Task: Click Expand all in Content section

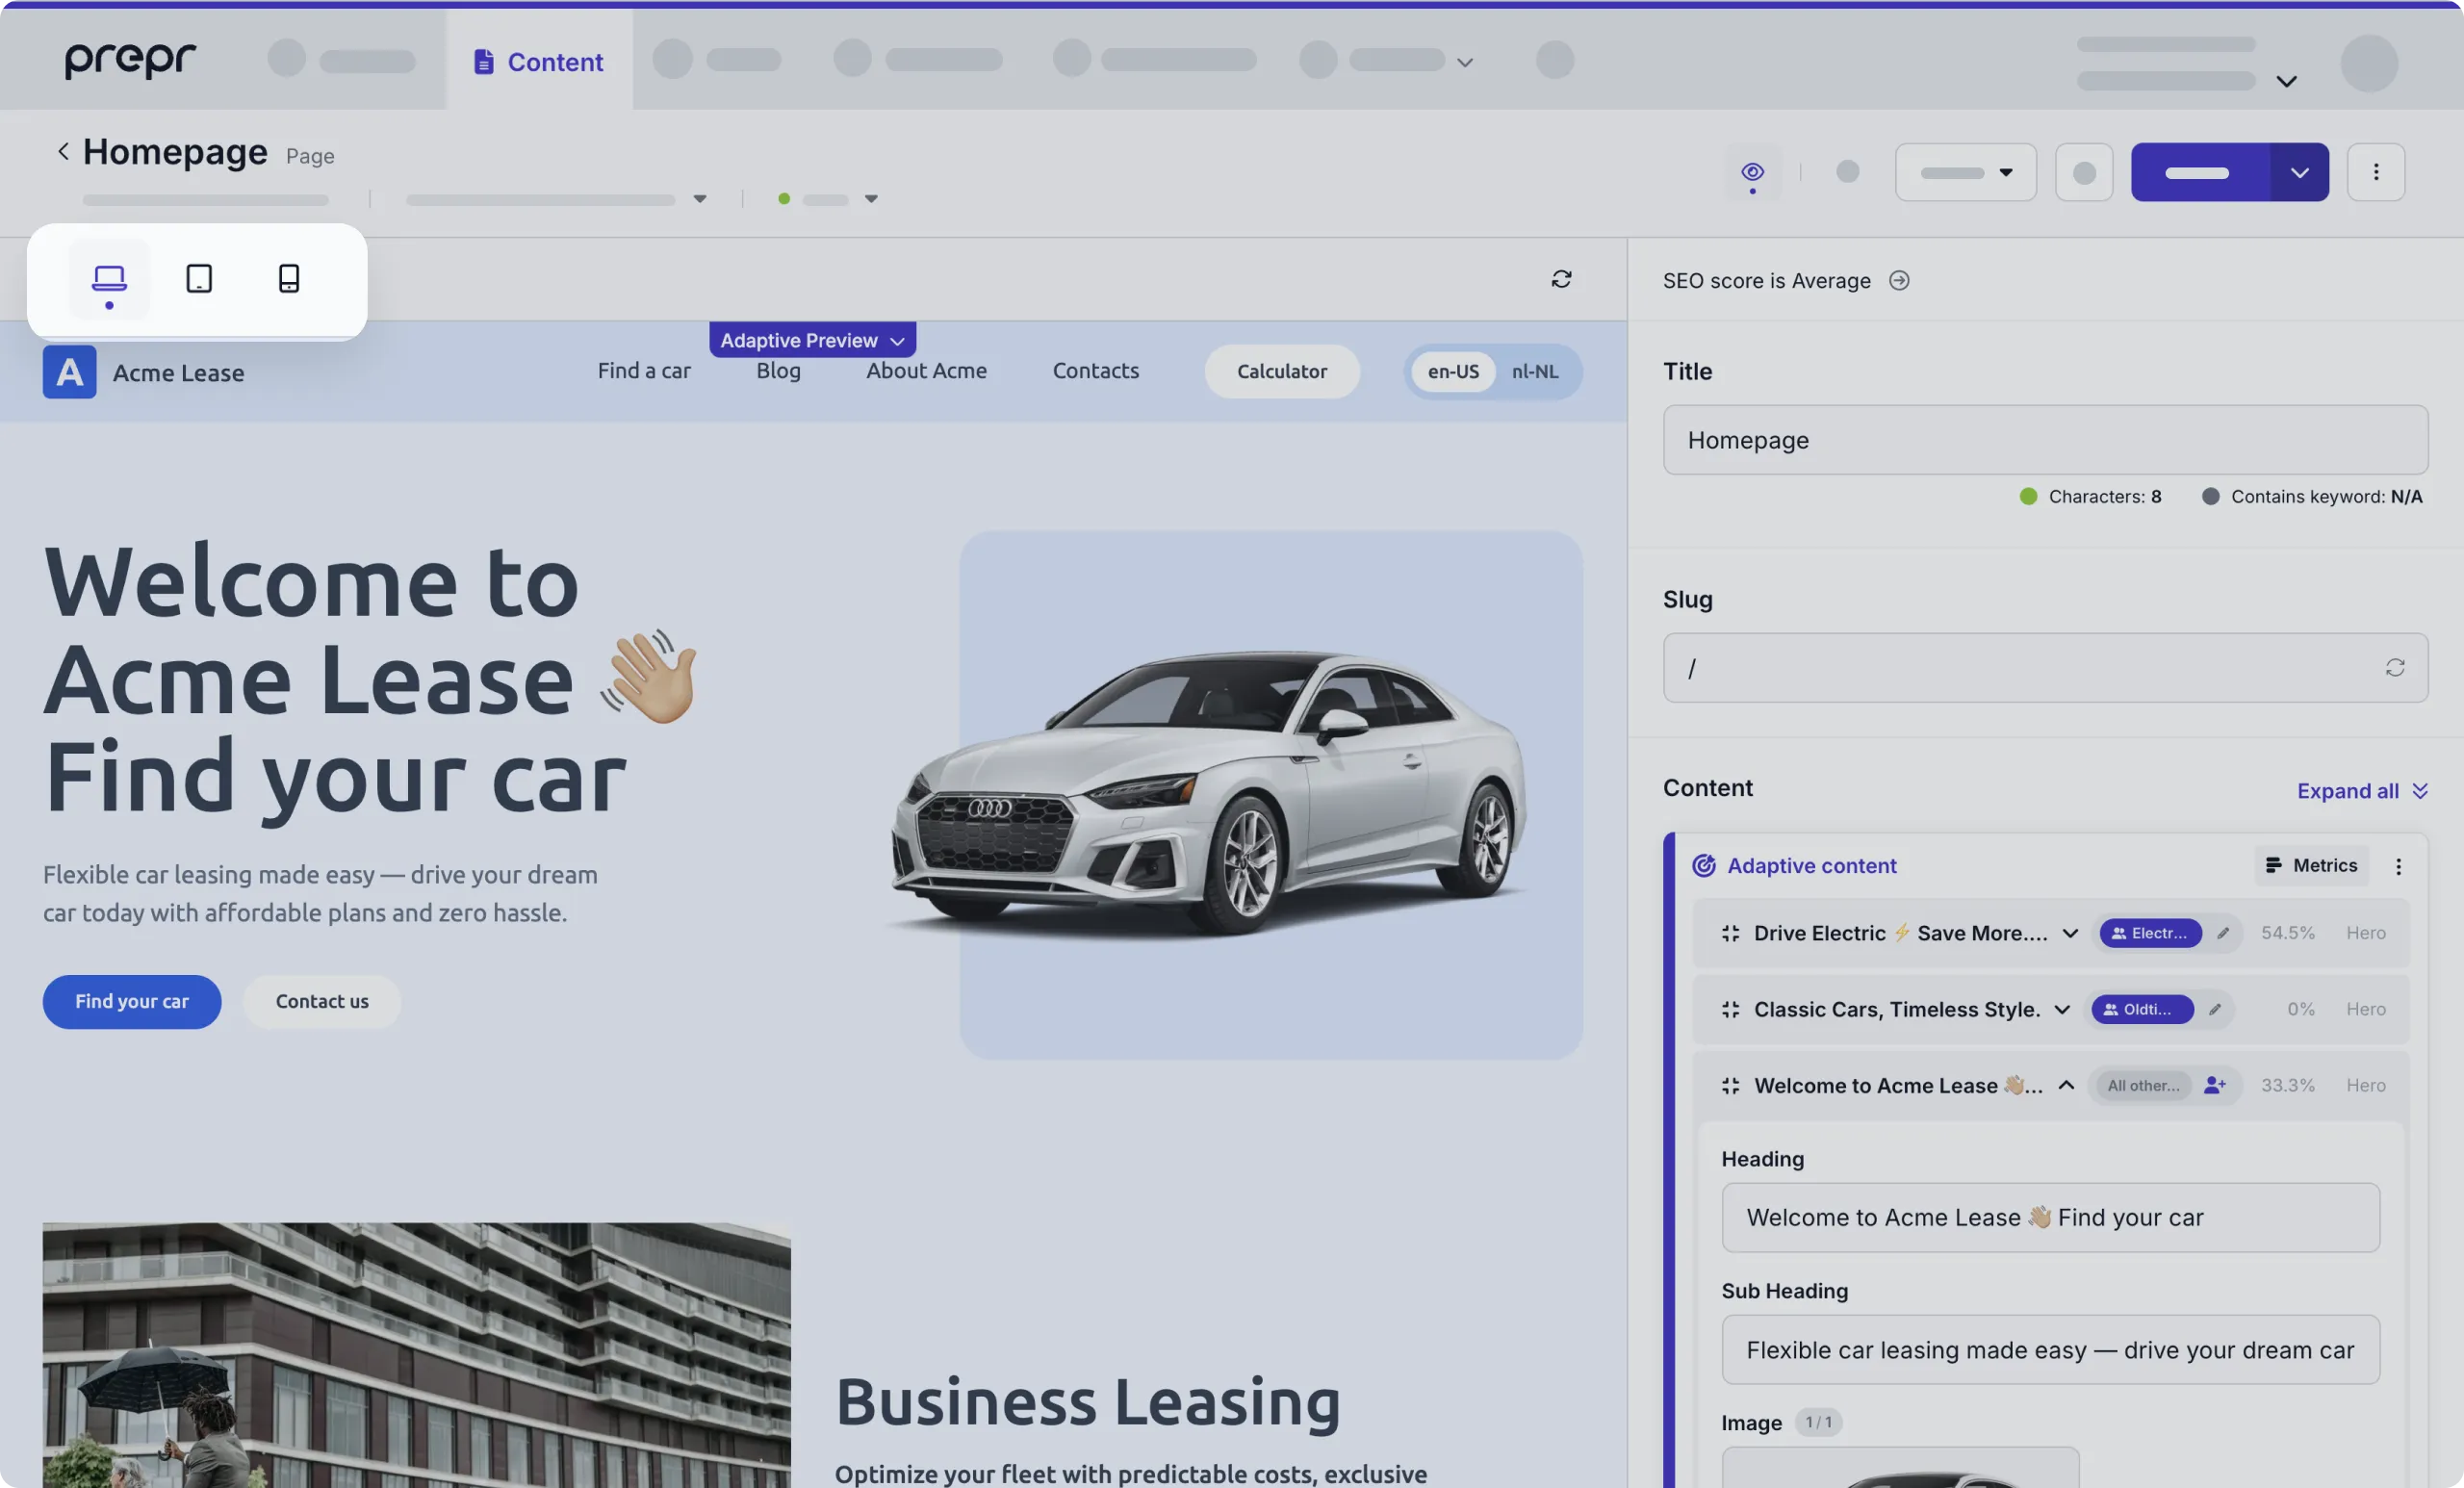Action: tap(2362, 791)
